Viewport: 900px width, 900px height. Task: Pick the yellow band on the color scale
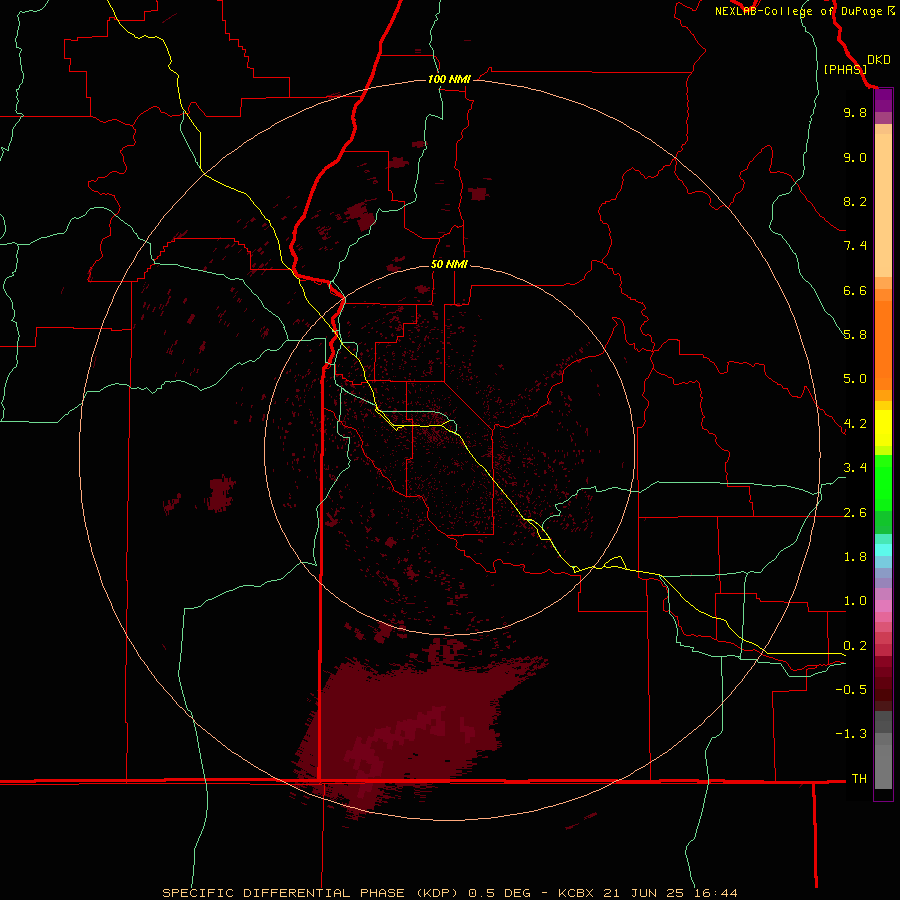883,428
